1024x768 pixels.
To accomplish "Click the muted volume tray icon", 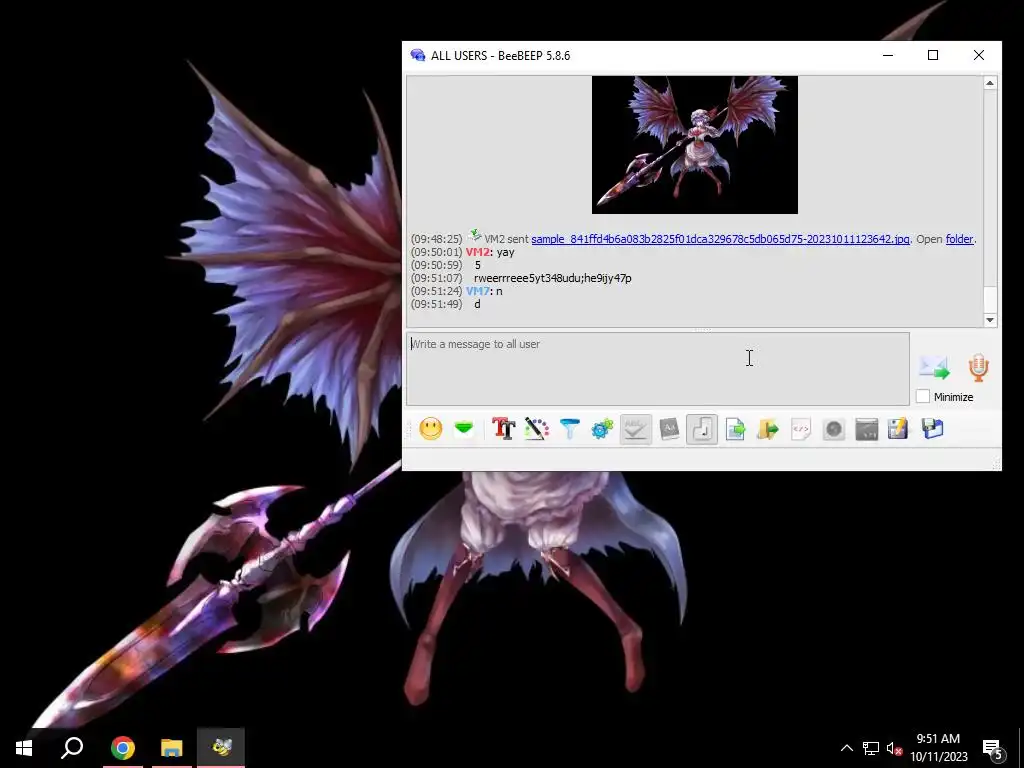I will pos(894,748).
